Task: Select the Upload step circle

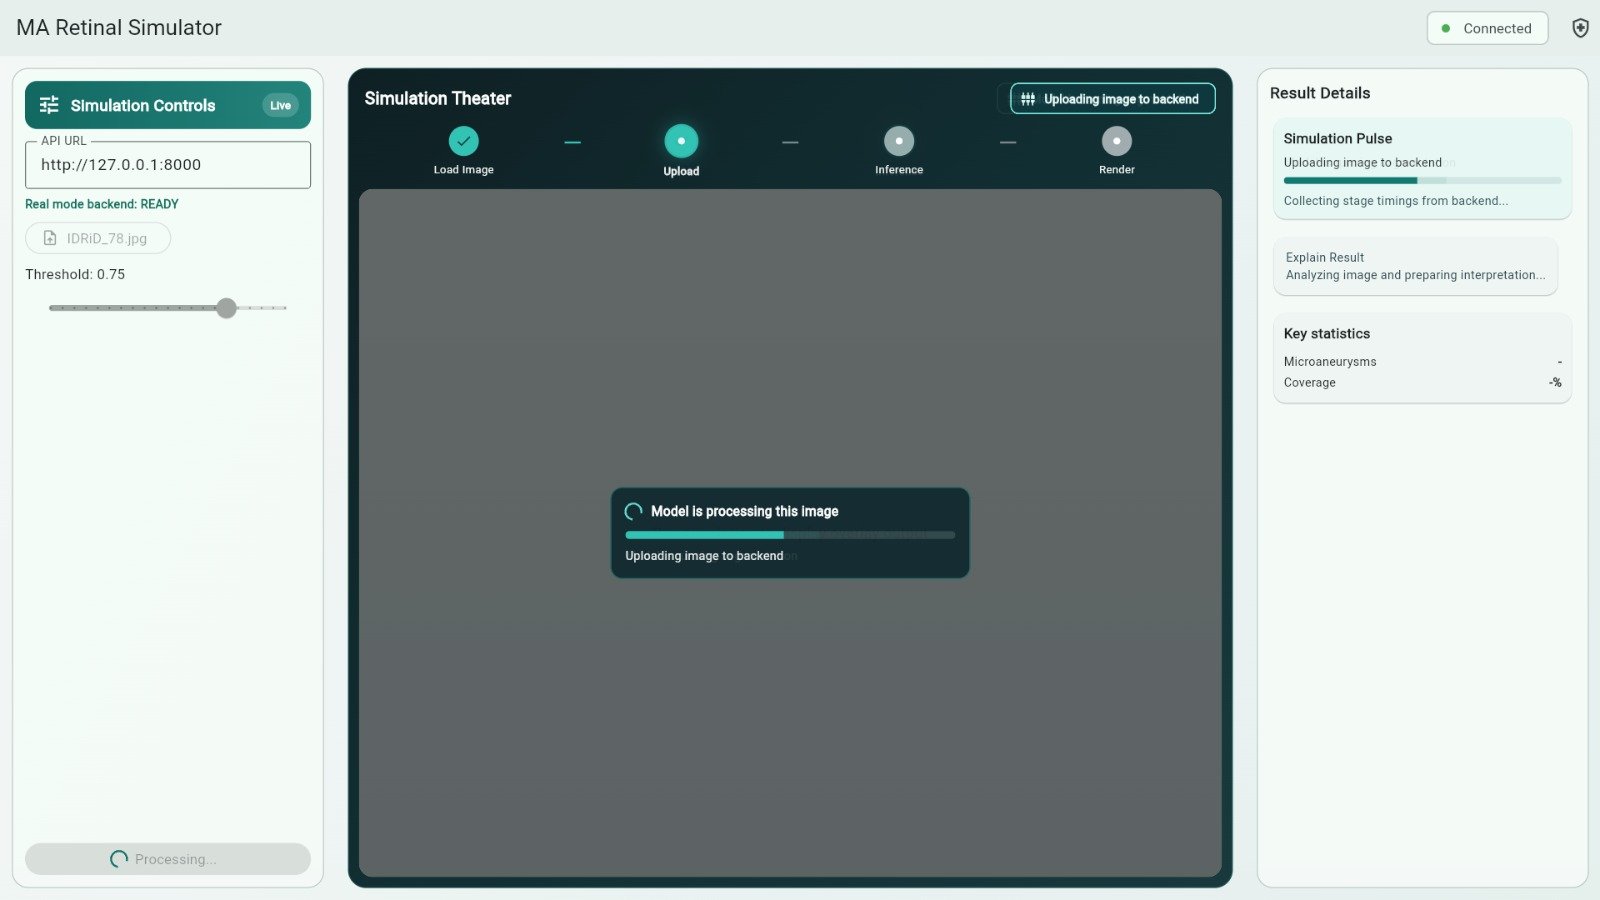Action: tap(681, 141)
